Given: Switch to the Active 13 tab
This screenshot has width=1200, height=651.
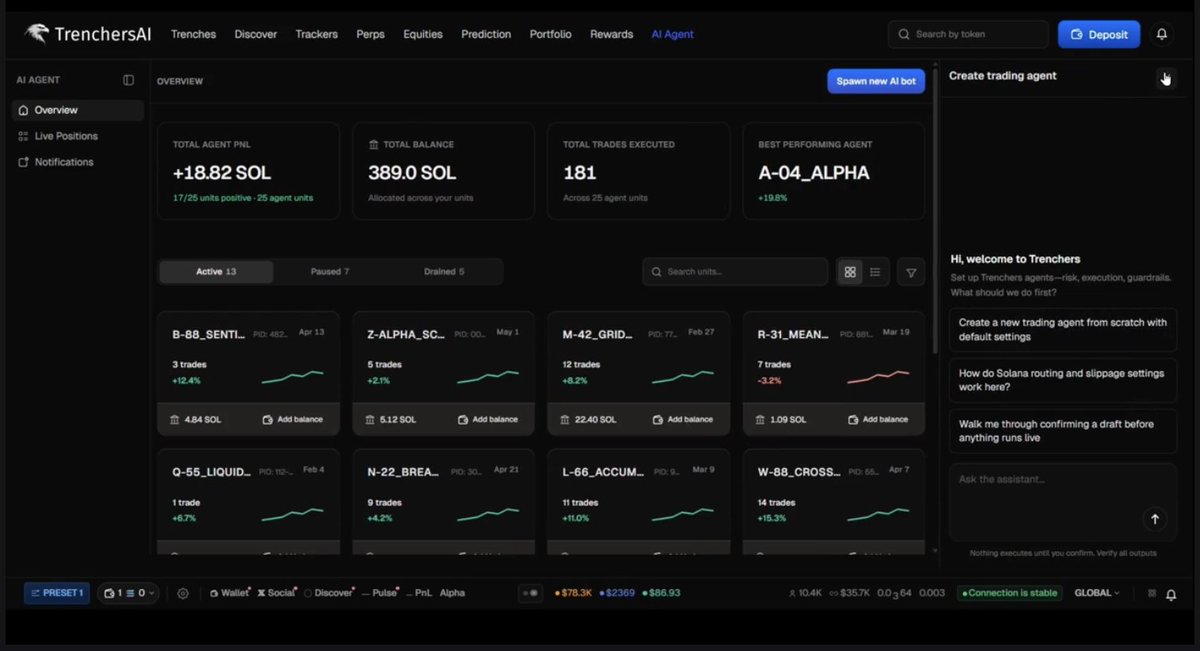Looking at the screenshot, I should [x=216, y=272].
